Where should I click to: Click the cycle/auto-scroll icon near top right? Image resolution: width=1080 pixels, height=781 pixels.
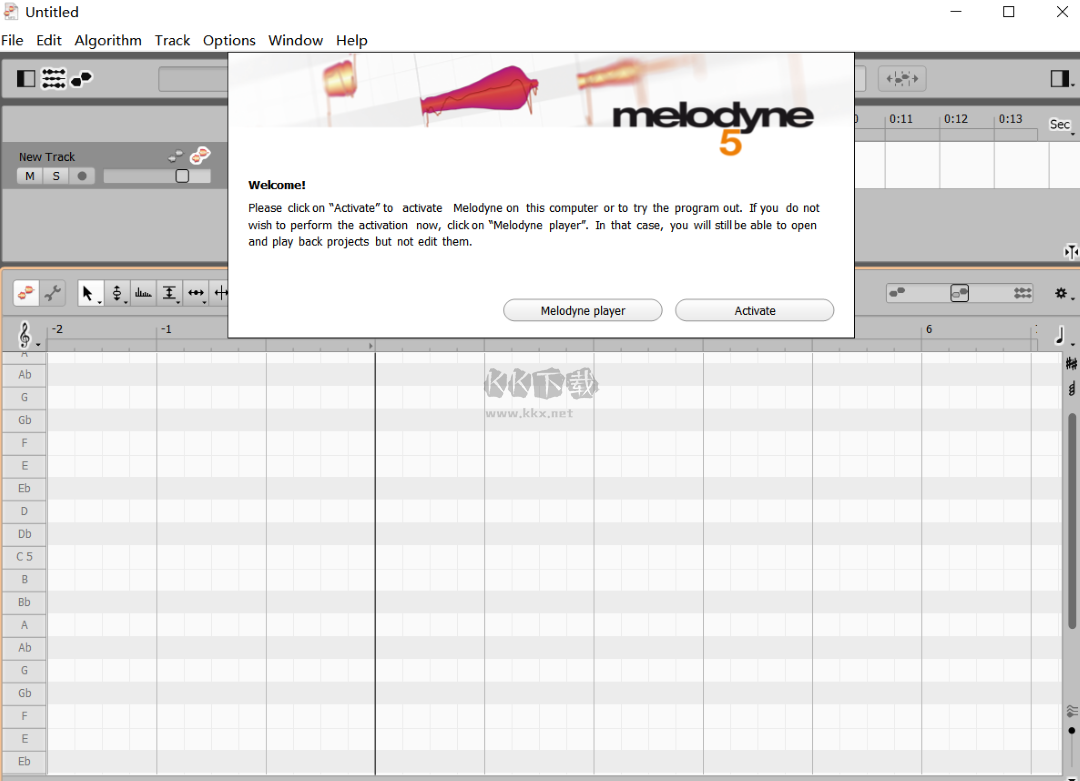pos(902,78)
